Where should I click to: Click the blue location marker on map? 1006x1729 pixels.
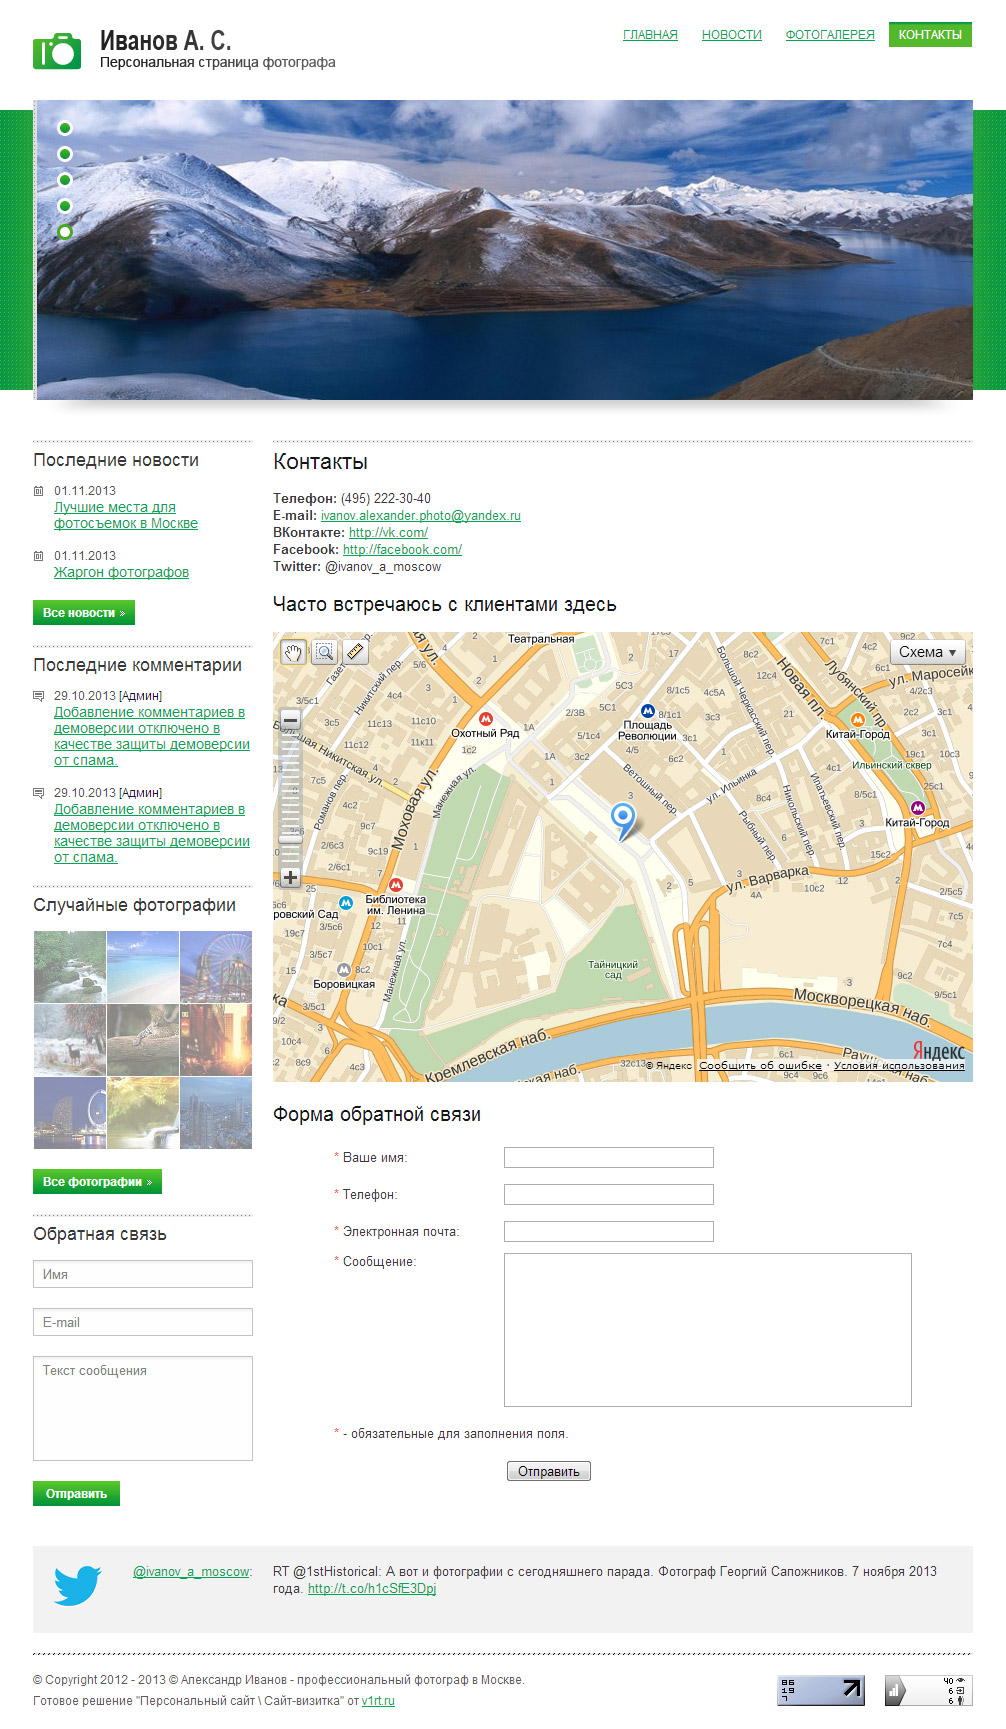pyautogui.click(x=623, y=819)
